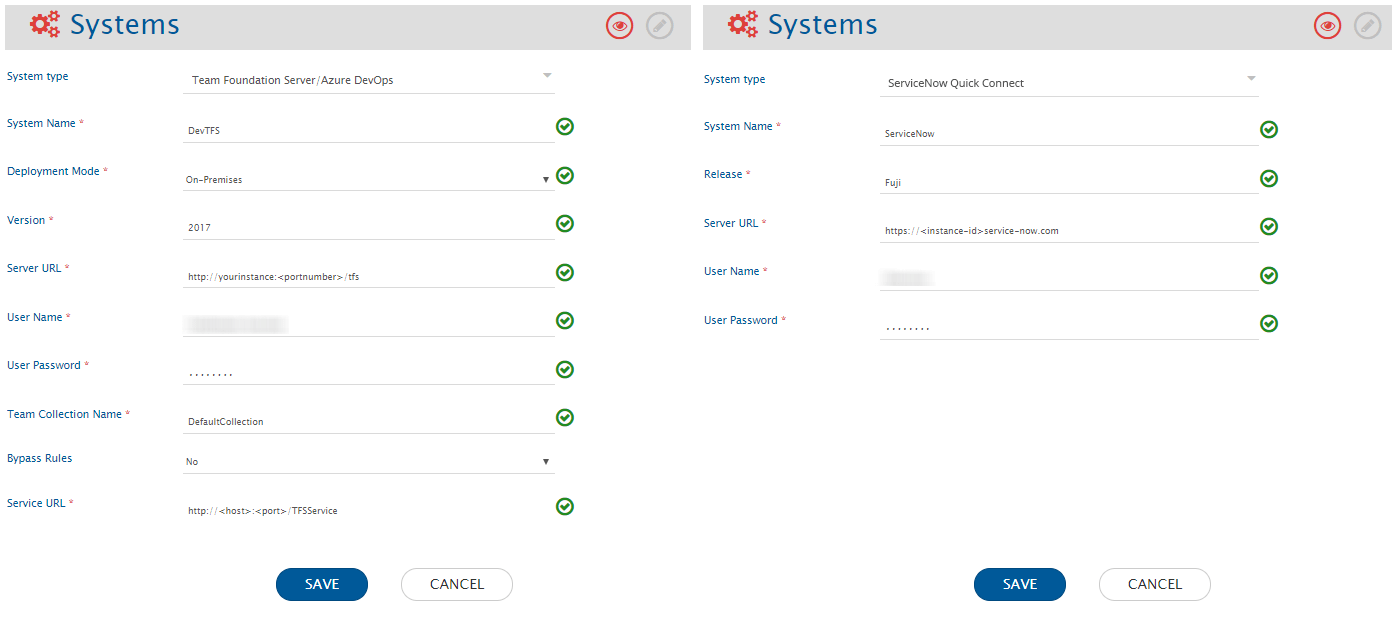The width and height of the screenshot is (1397, 617).
Task: Click the green checkmark beside DevTFS system name
Action: tap(565, 127)
